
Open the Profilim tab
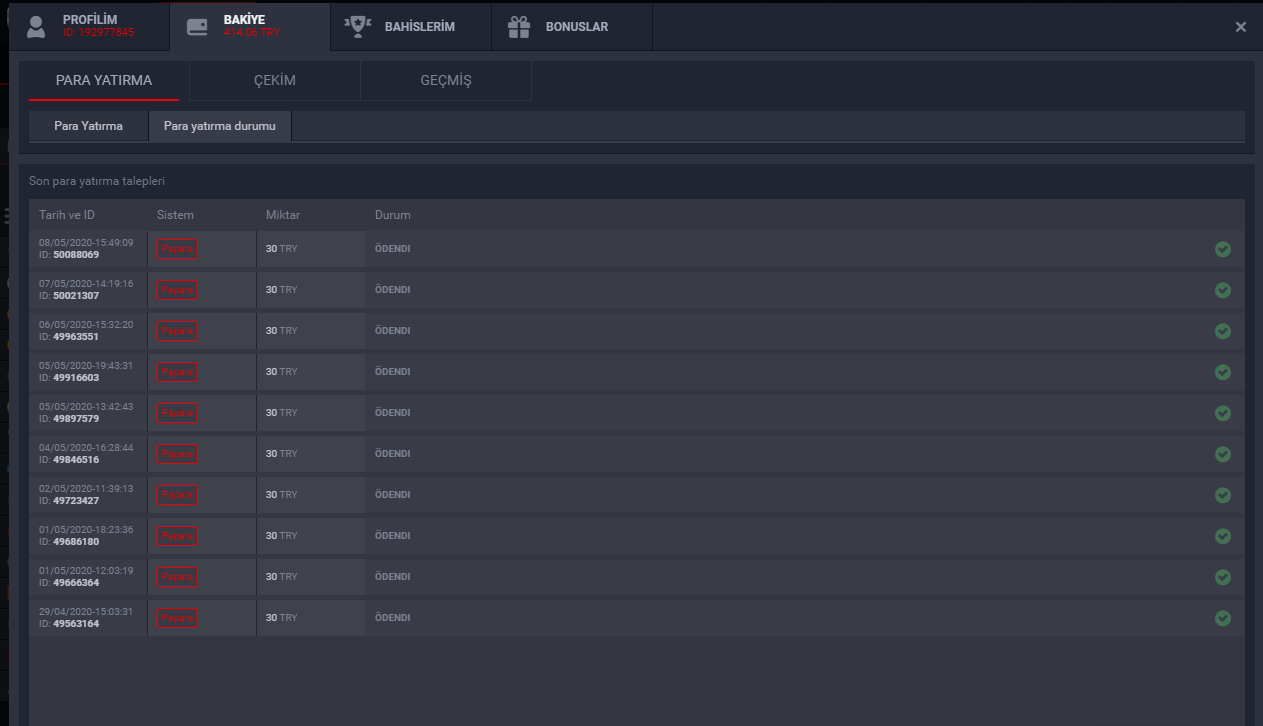point(89,27)
